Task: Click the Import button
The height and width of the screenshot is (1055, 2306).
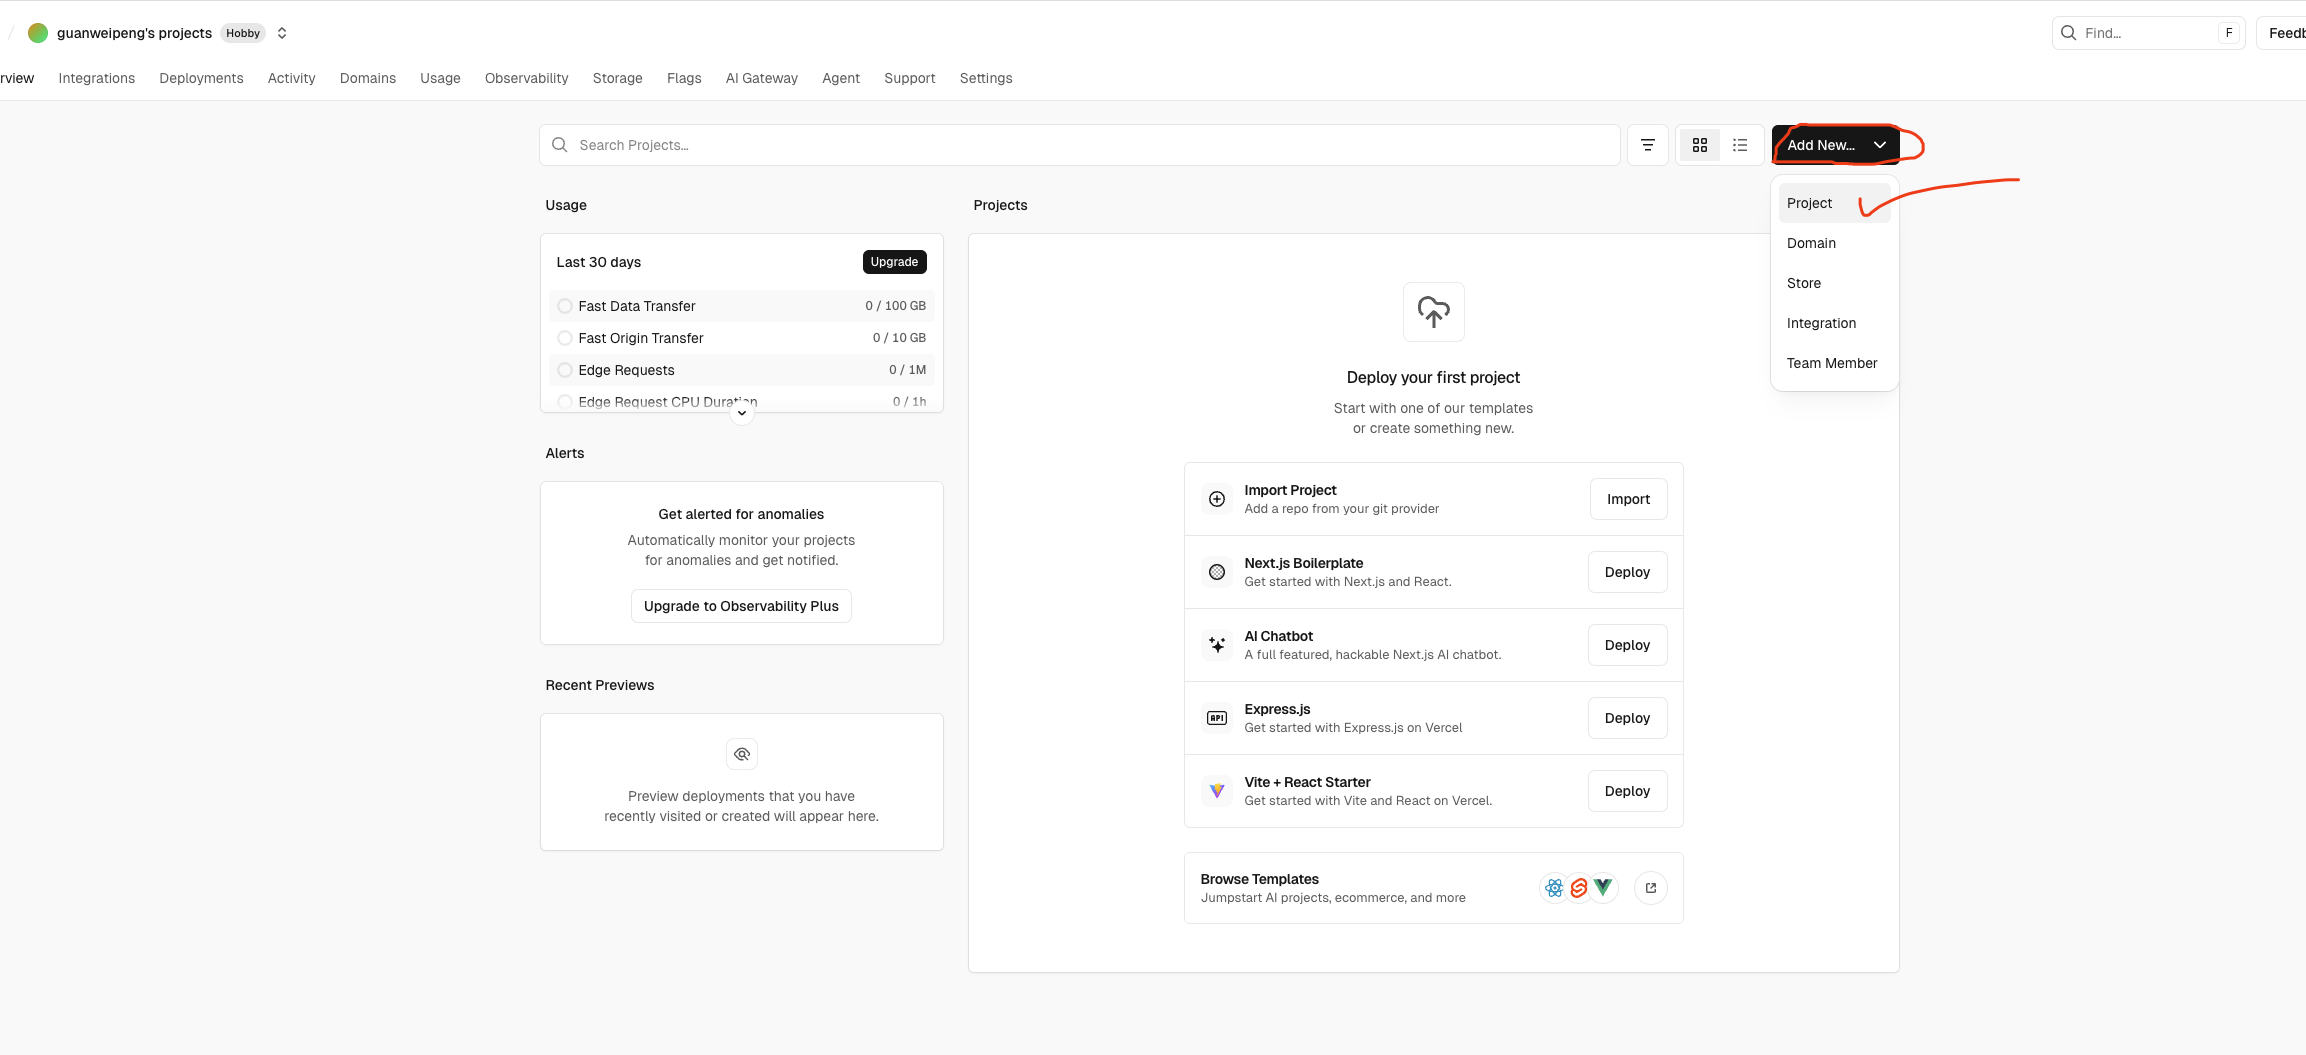Action: tap(1628, 499)
